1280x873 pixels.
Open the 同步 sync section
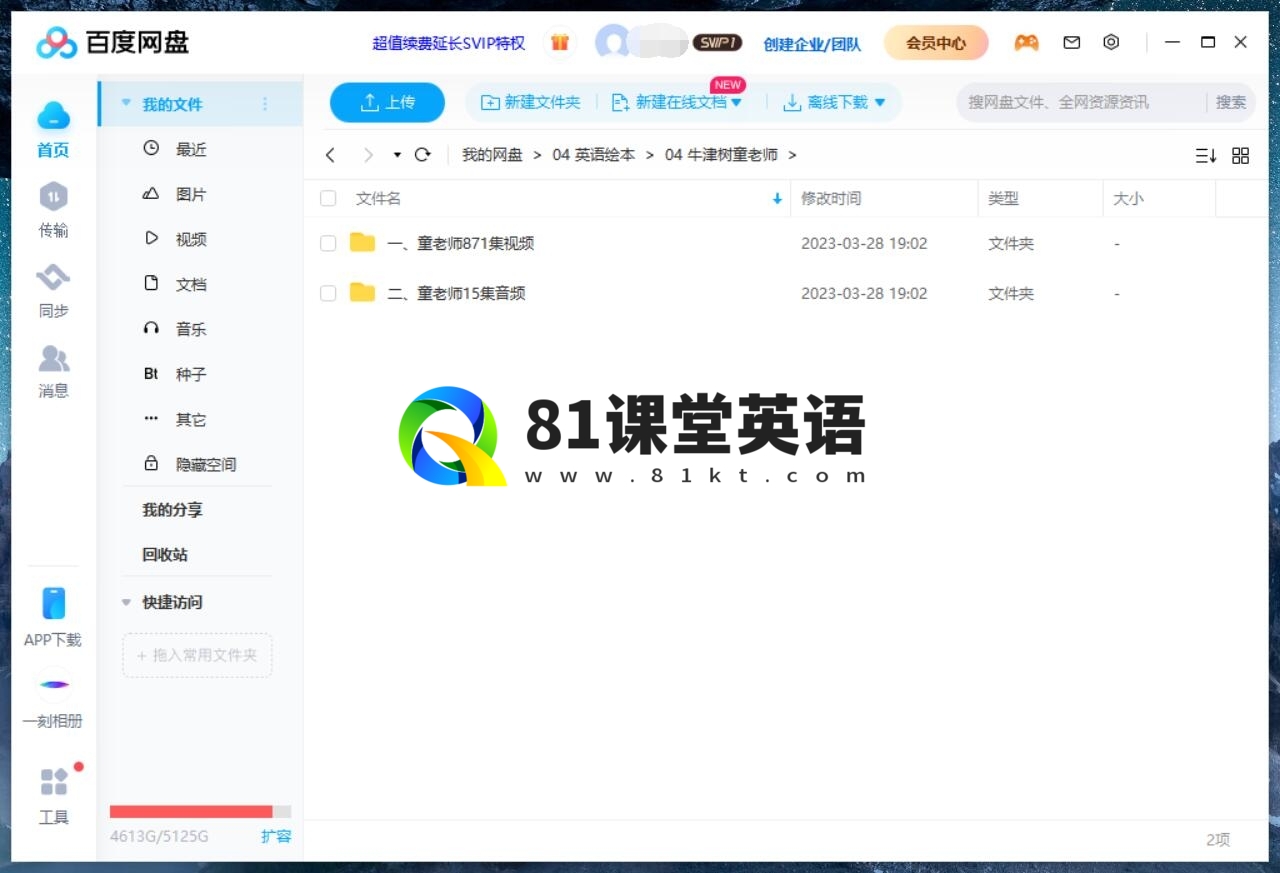(x=53, y=291)
